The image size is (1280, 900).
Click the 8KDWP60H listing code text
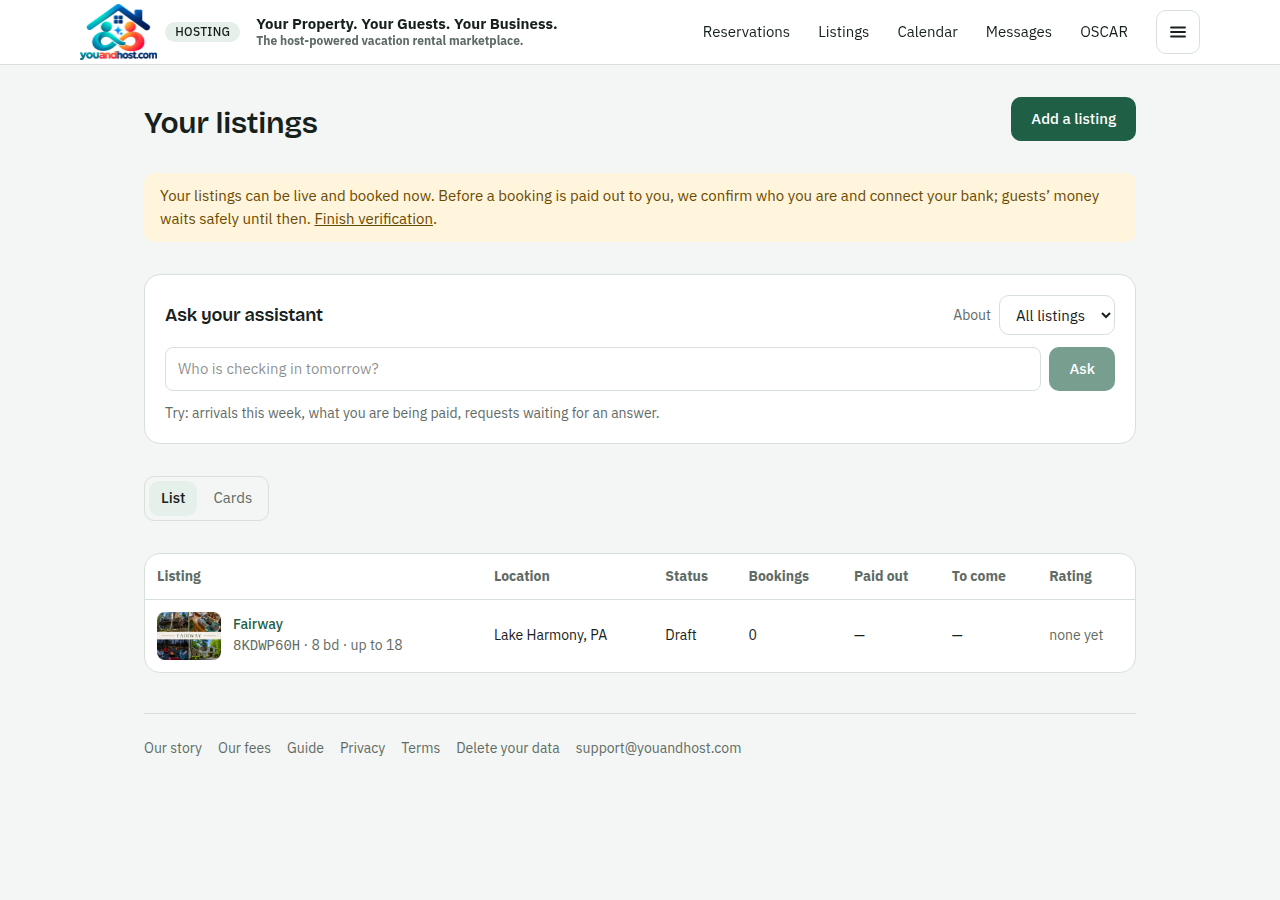coord(266,645)
